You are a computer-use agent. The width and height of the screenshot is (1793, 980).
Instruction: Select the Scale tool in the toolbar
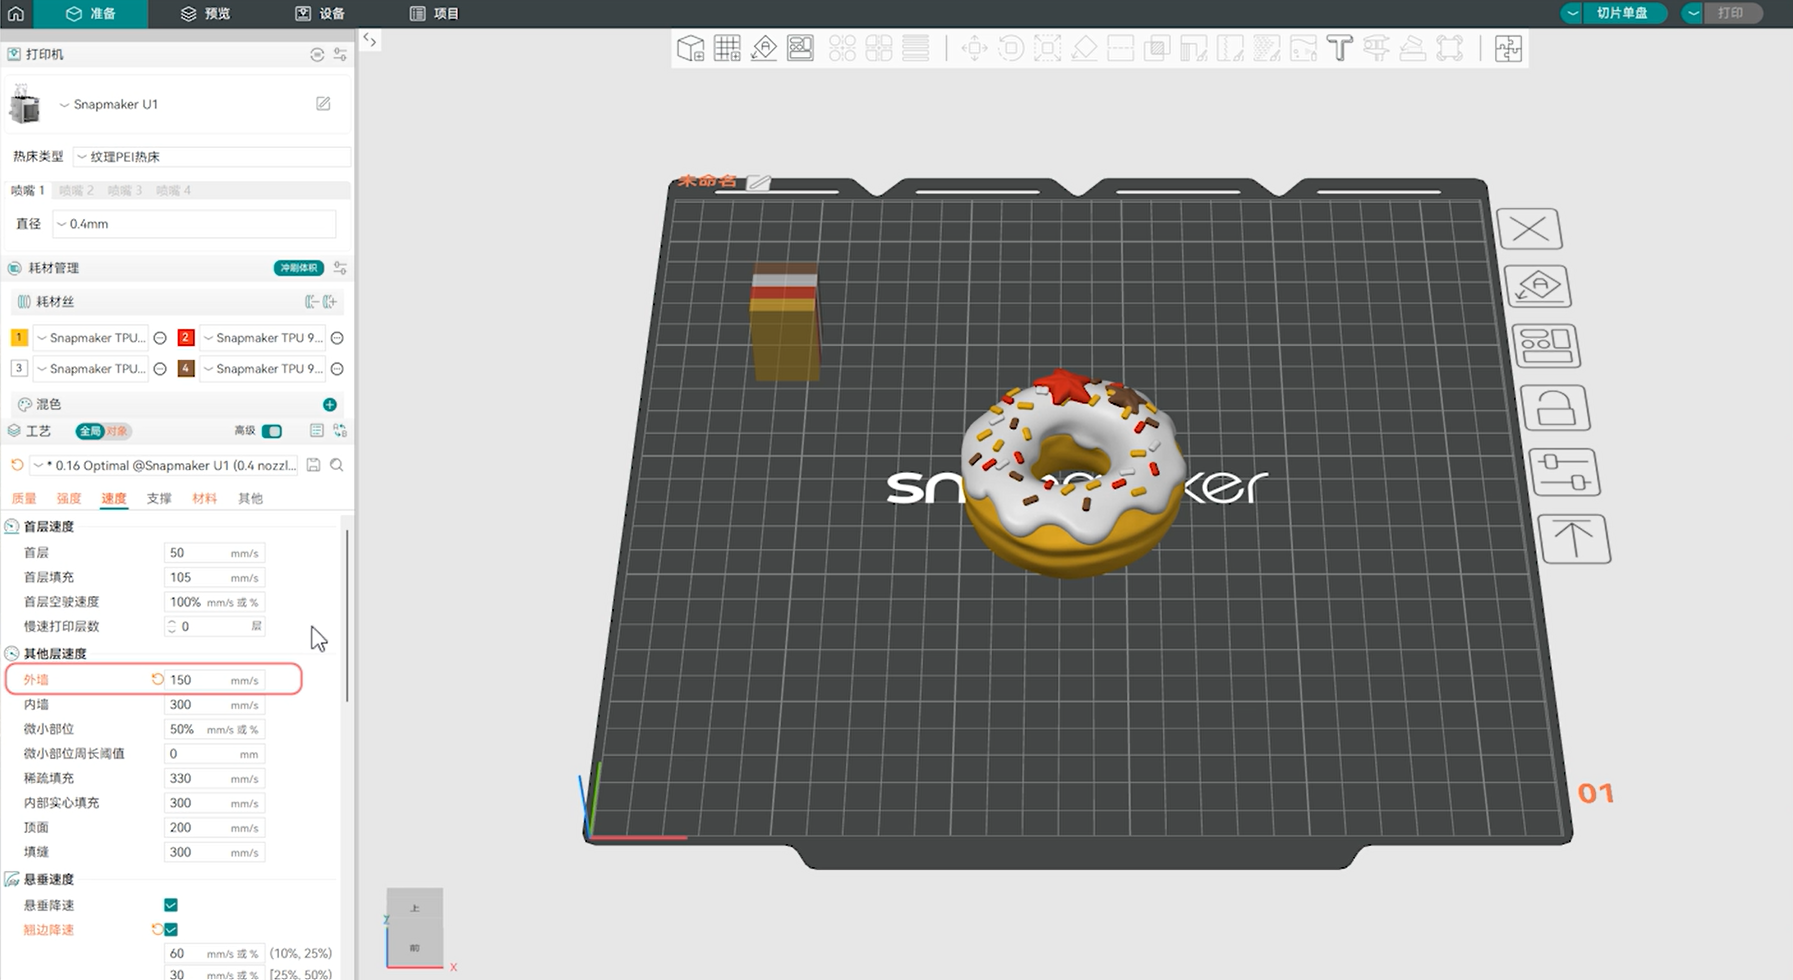[x=1047, y=48]
